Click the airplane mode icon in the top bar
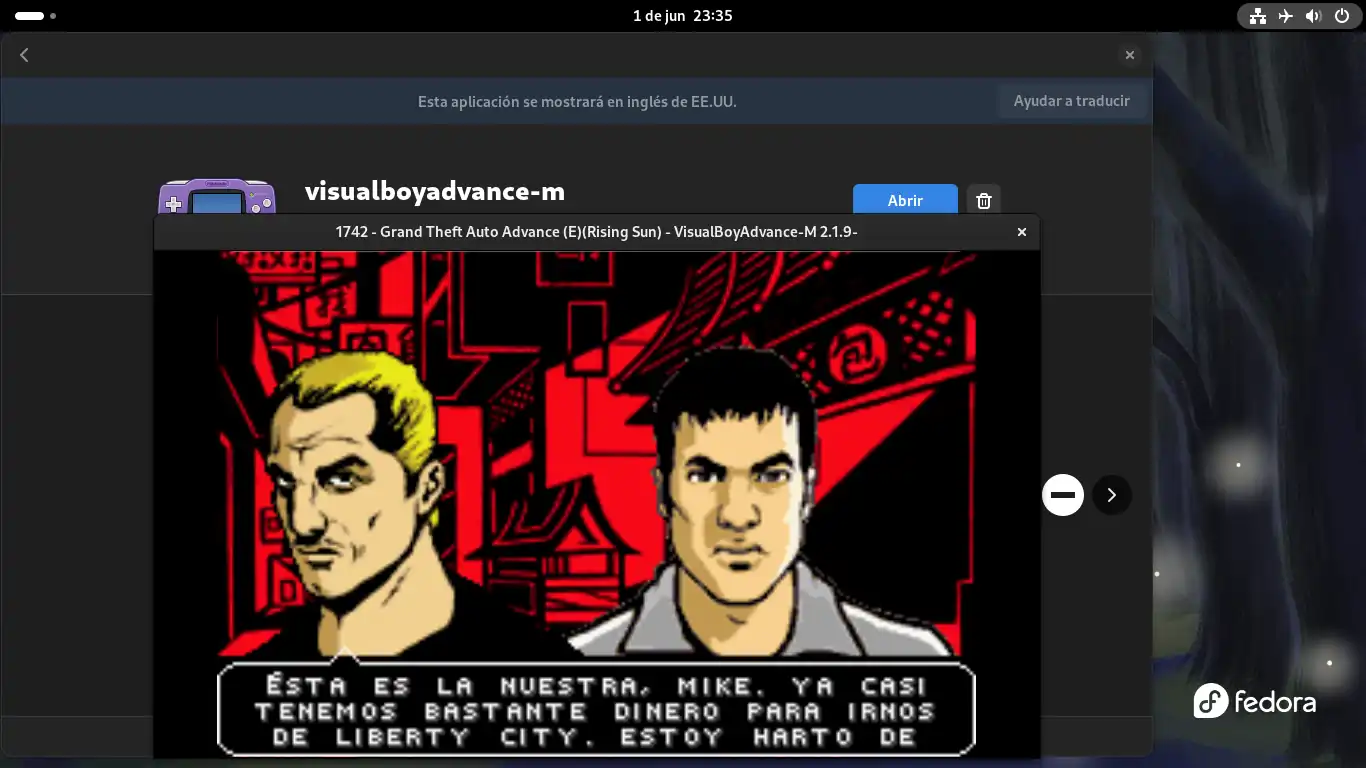Image resolution: width=1366 pixels, height=768 pixels. (1286, 16)
